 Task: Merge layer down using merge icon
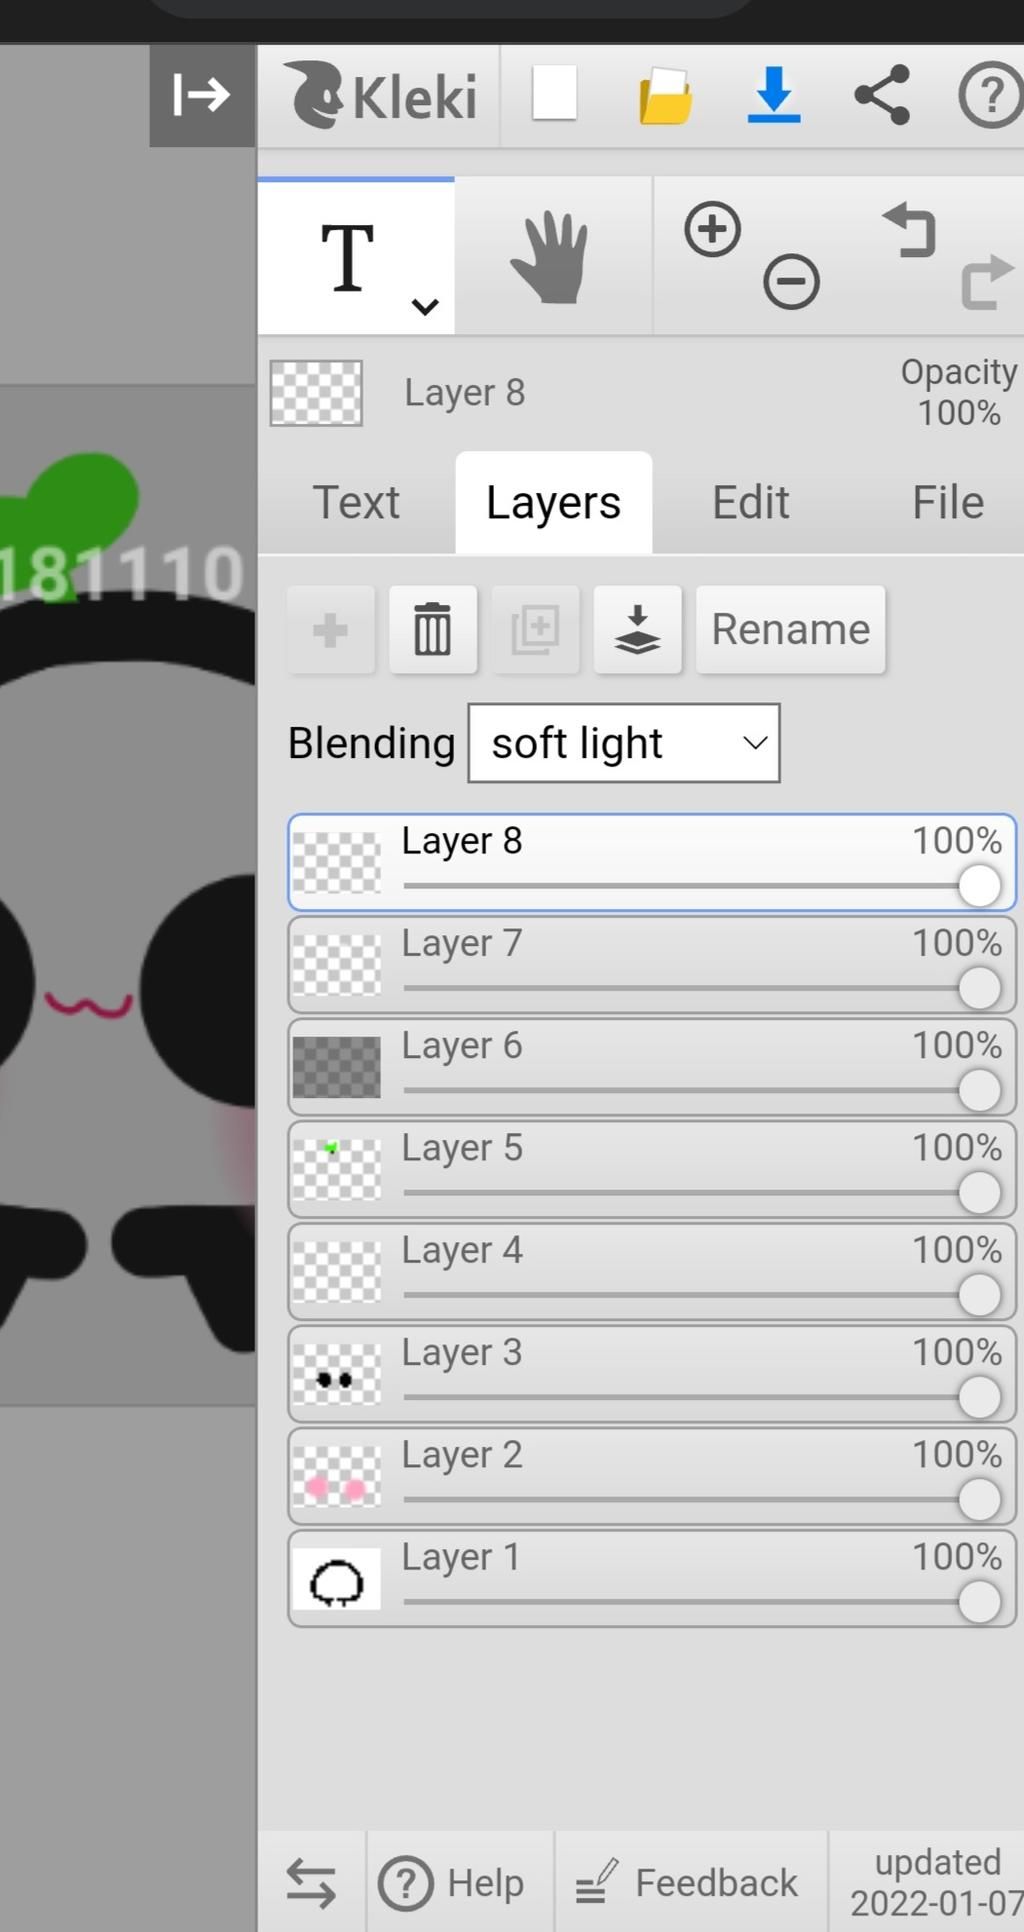pyautogui.click(x=637, y=630)
